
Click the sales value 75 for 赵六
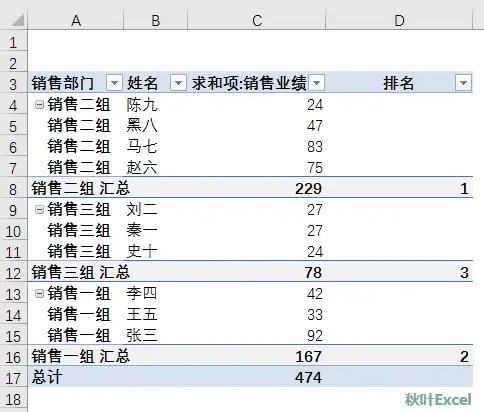point(315,168)
